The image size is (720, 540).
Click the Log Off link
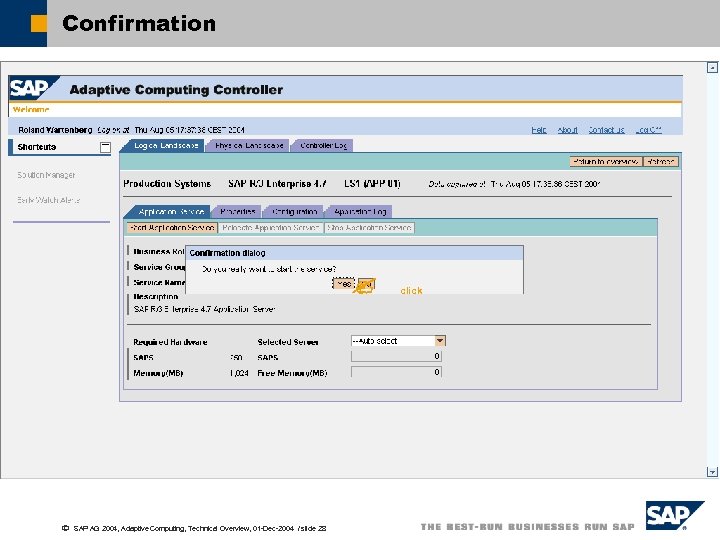(x=648, y=130)
